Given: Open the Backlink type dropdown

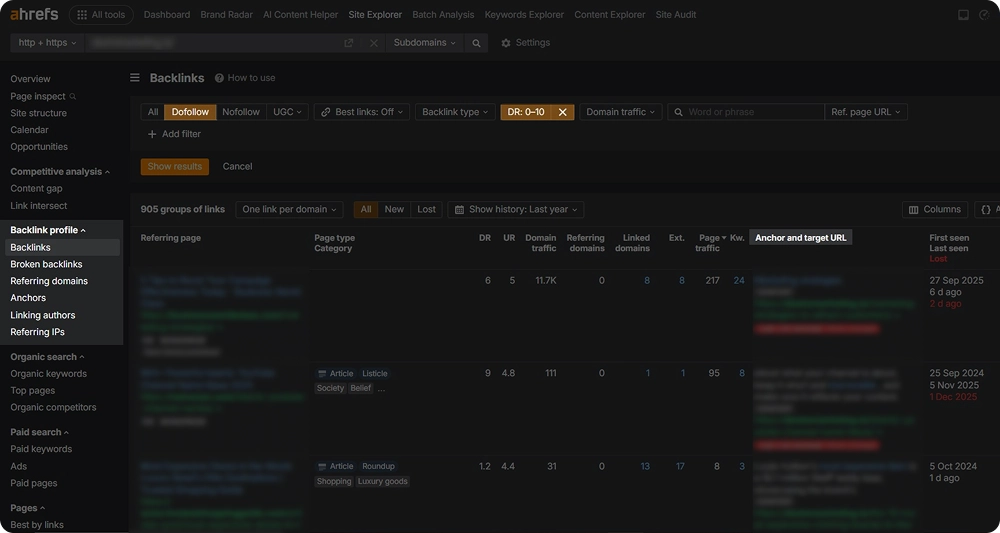Looking at the screenshot, I should [x=455, y=112].
